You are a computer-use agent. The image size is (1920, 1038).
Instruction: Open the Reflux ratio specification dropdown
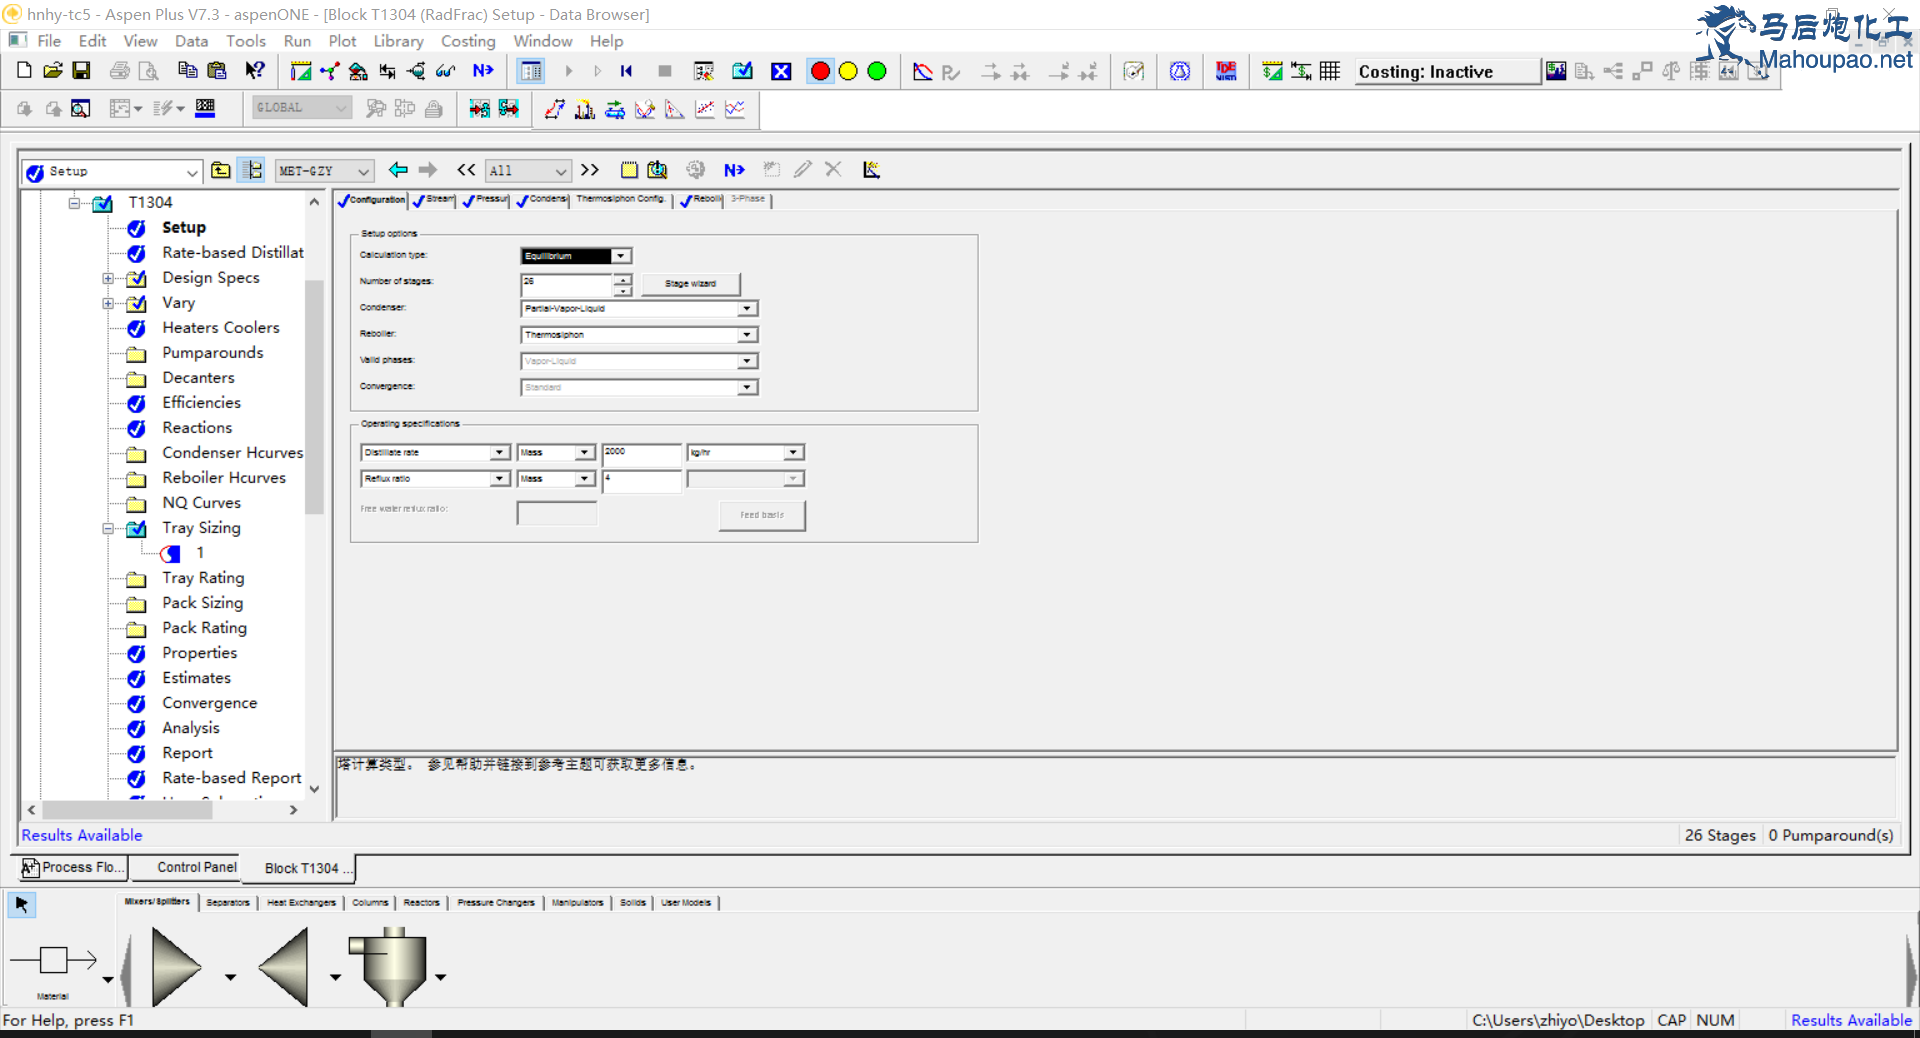click(499, 479)
